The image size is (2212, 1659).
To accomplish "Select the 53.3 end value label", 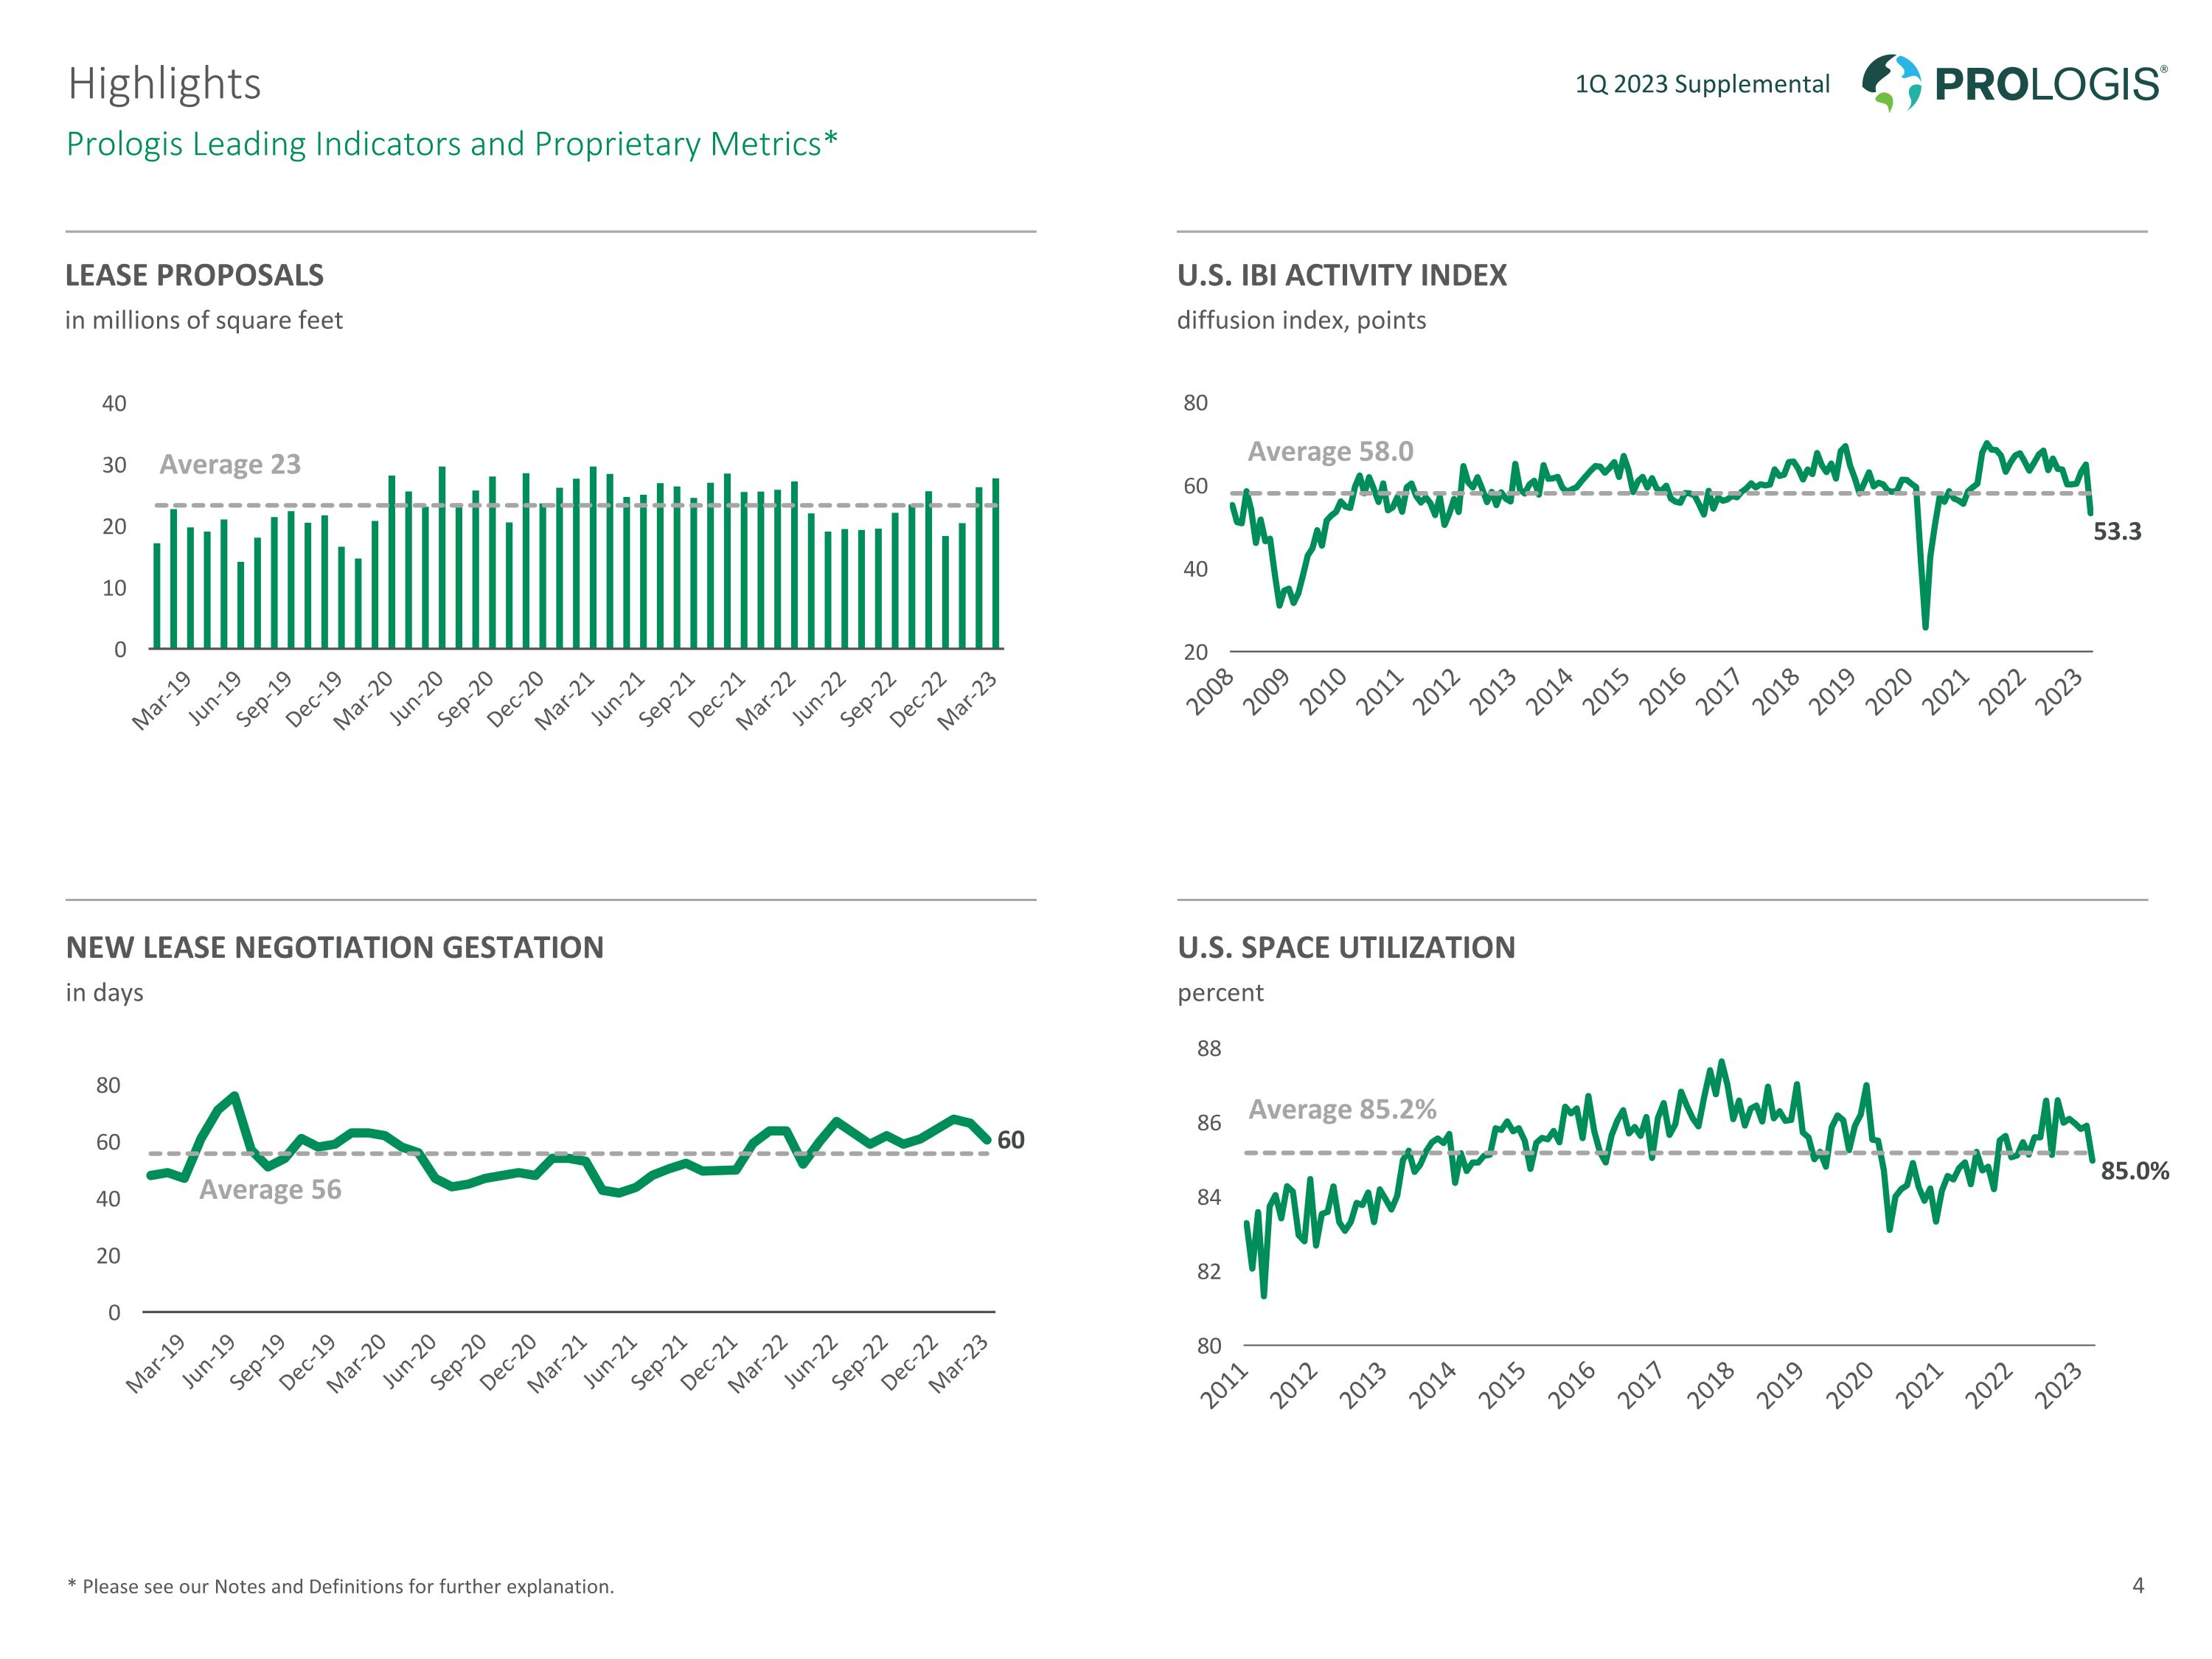I will 2117,532.
